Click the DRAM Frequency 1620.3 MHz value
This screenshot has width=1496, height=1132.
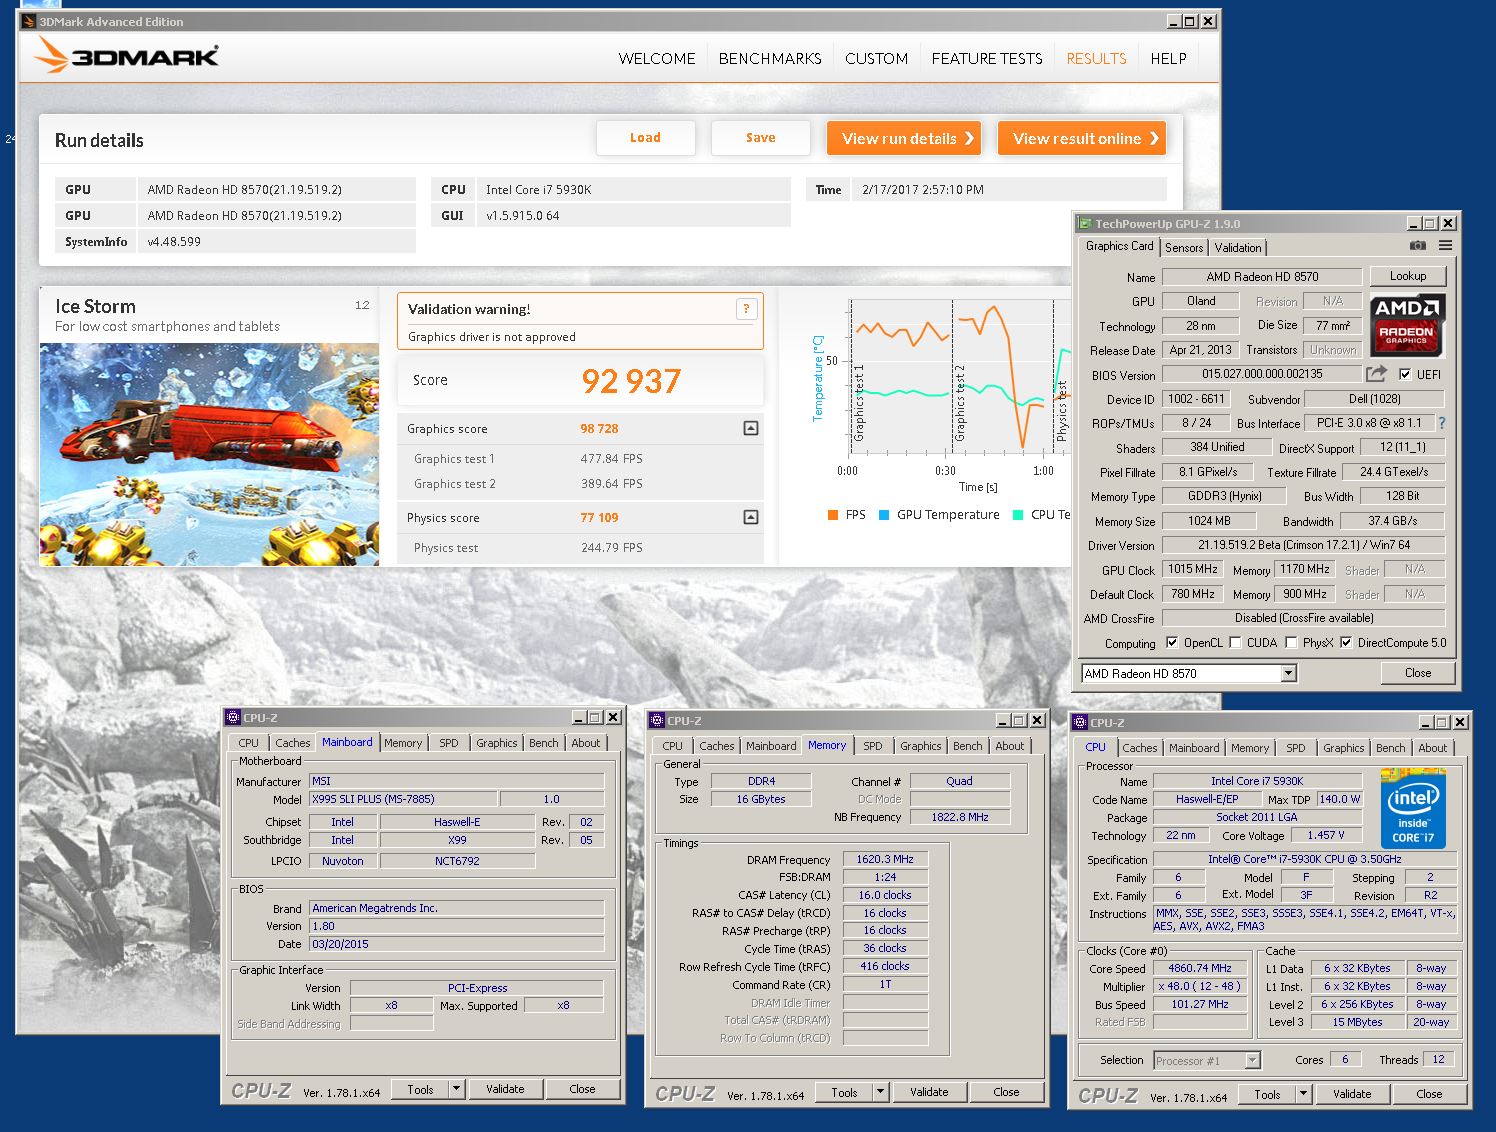pyautogui.click(x=885, y=859)
